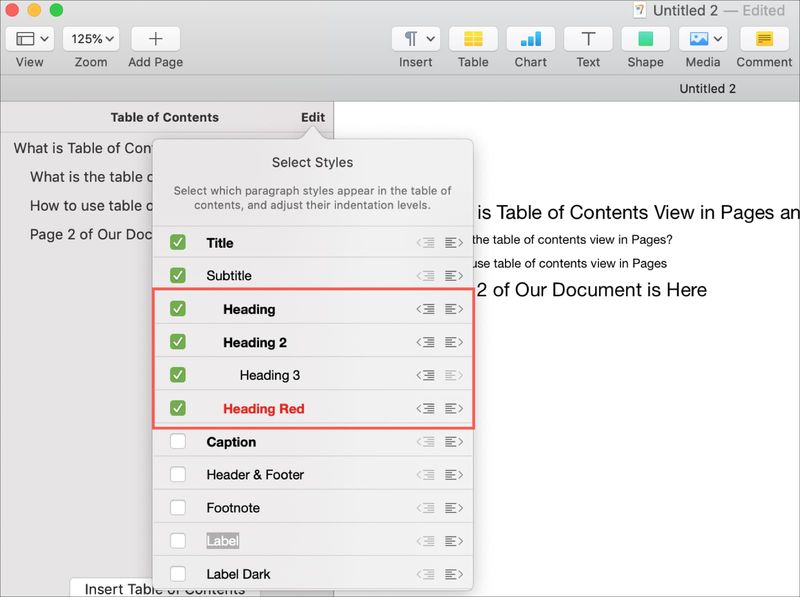This screenshot has height=597, width=800.
Task: Check the Label Dark style checkbox
Action: click(178, 574)
